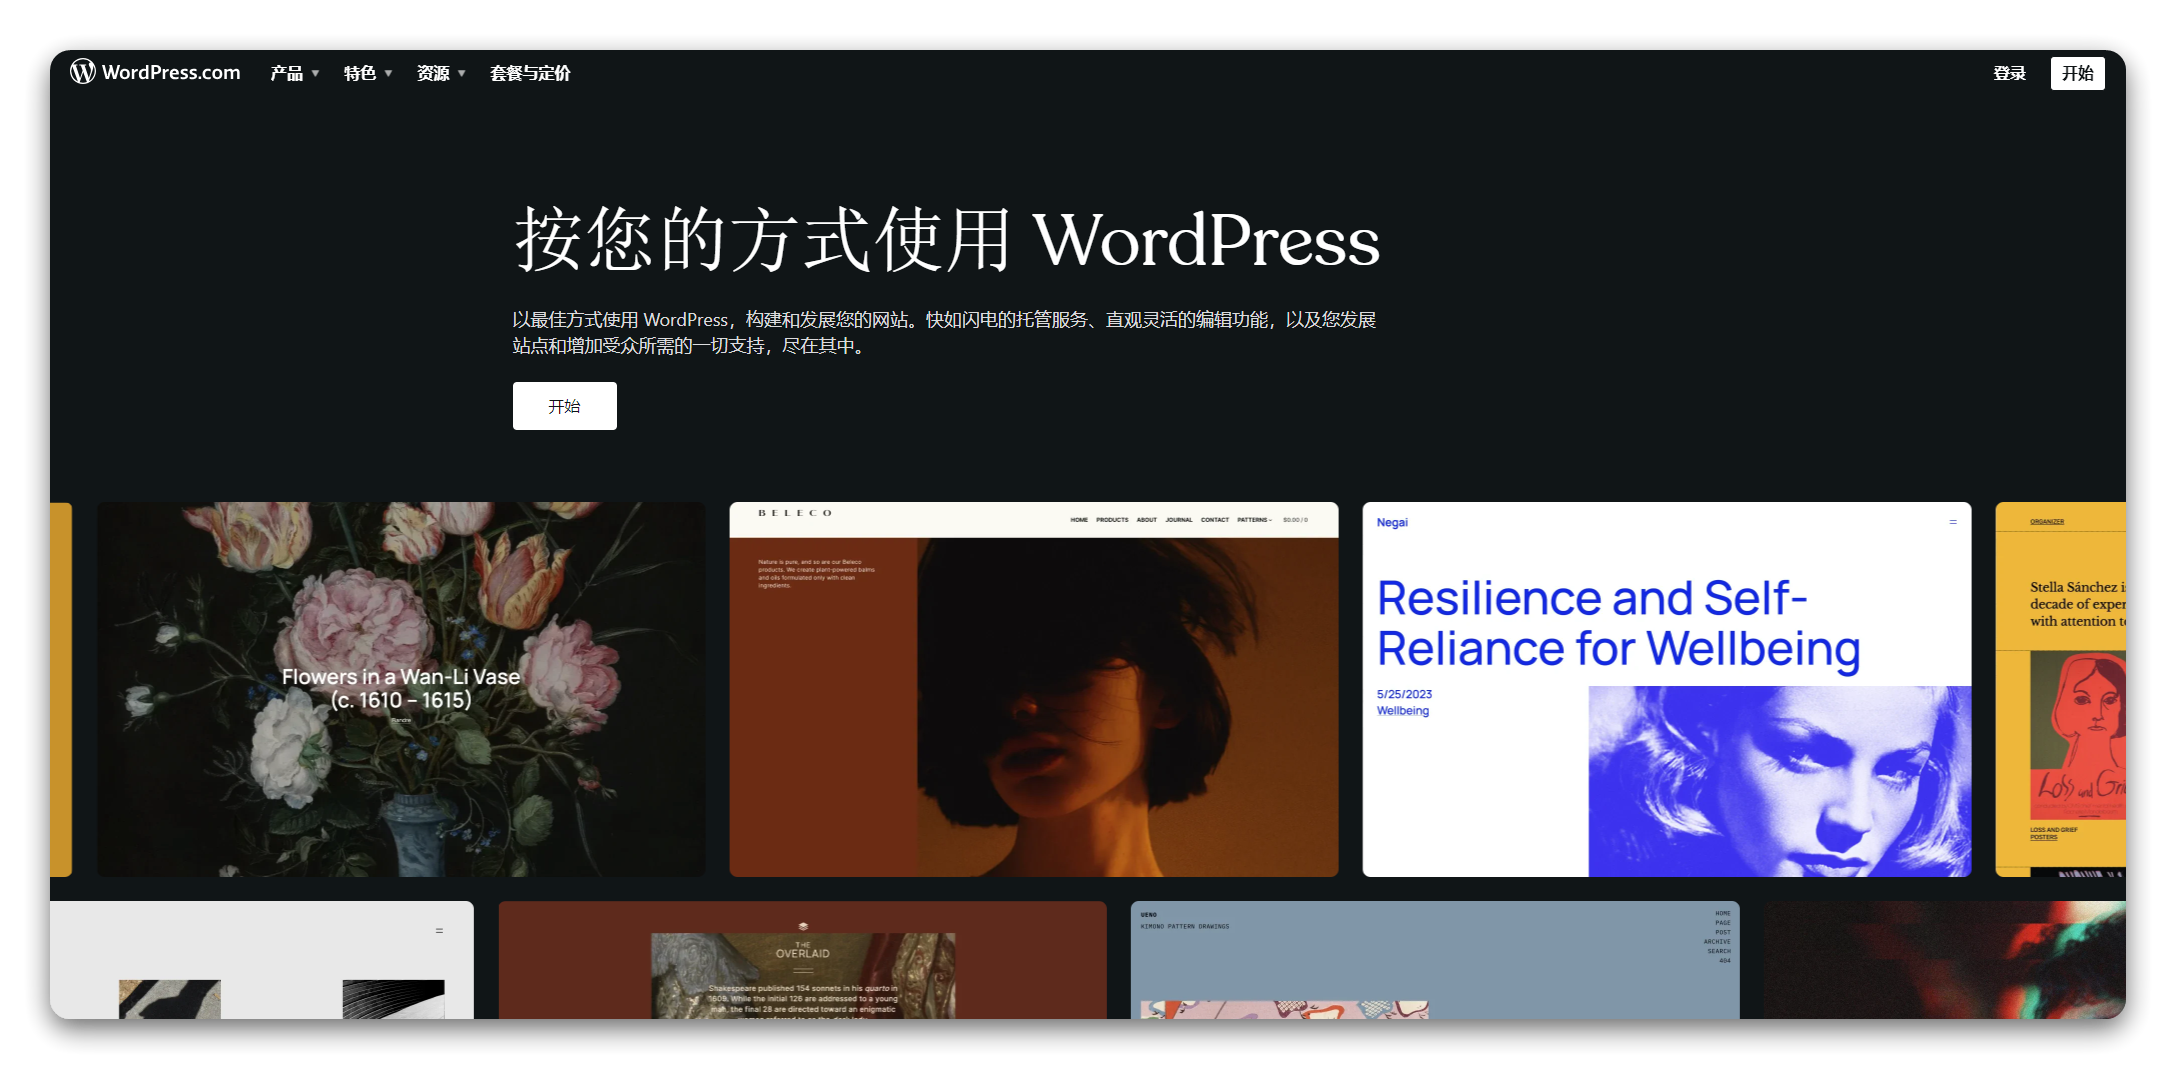Open The Overlaid theme preview
Screen dimensions: 2176x1069
(x=803, y=960)
